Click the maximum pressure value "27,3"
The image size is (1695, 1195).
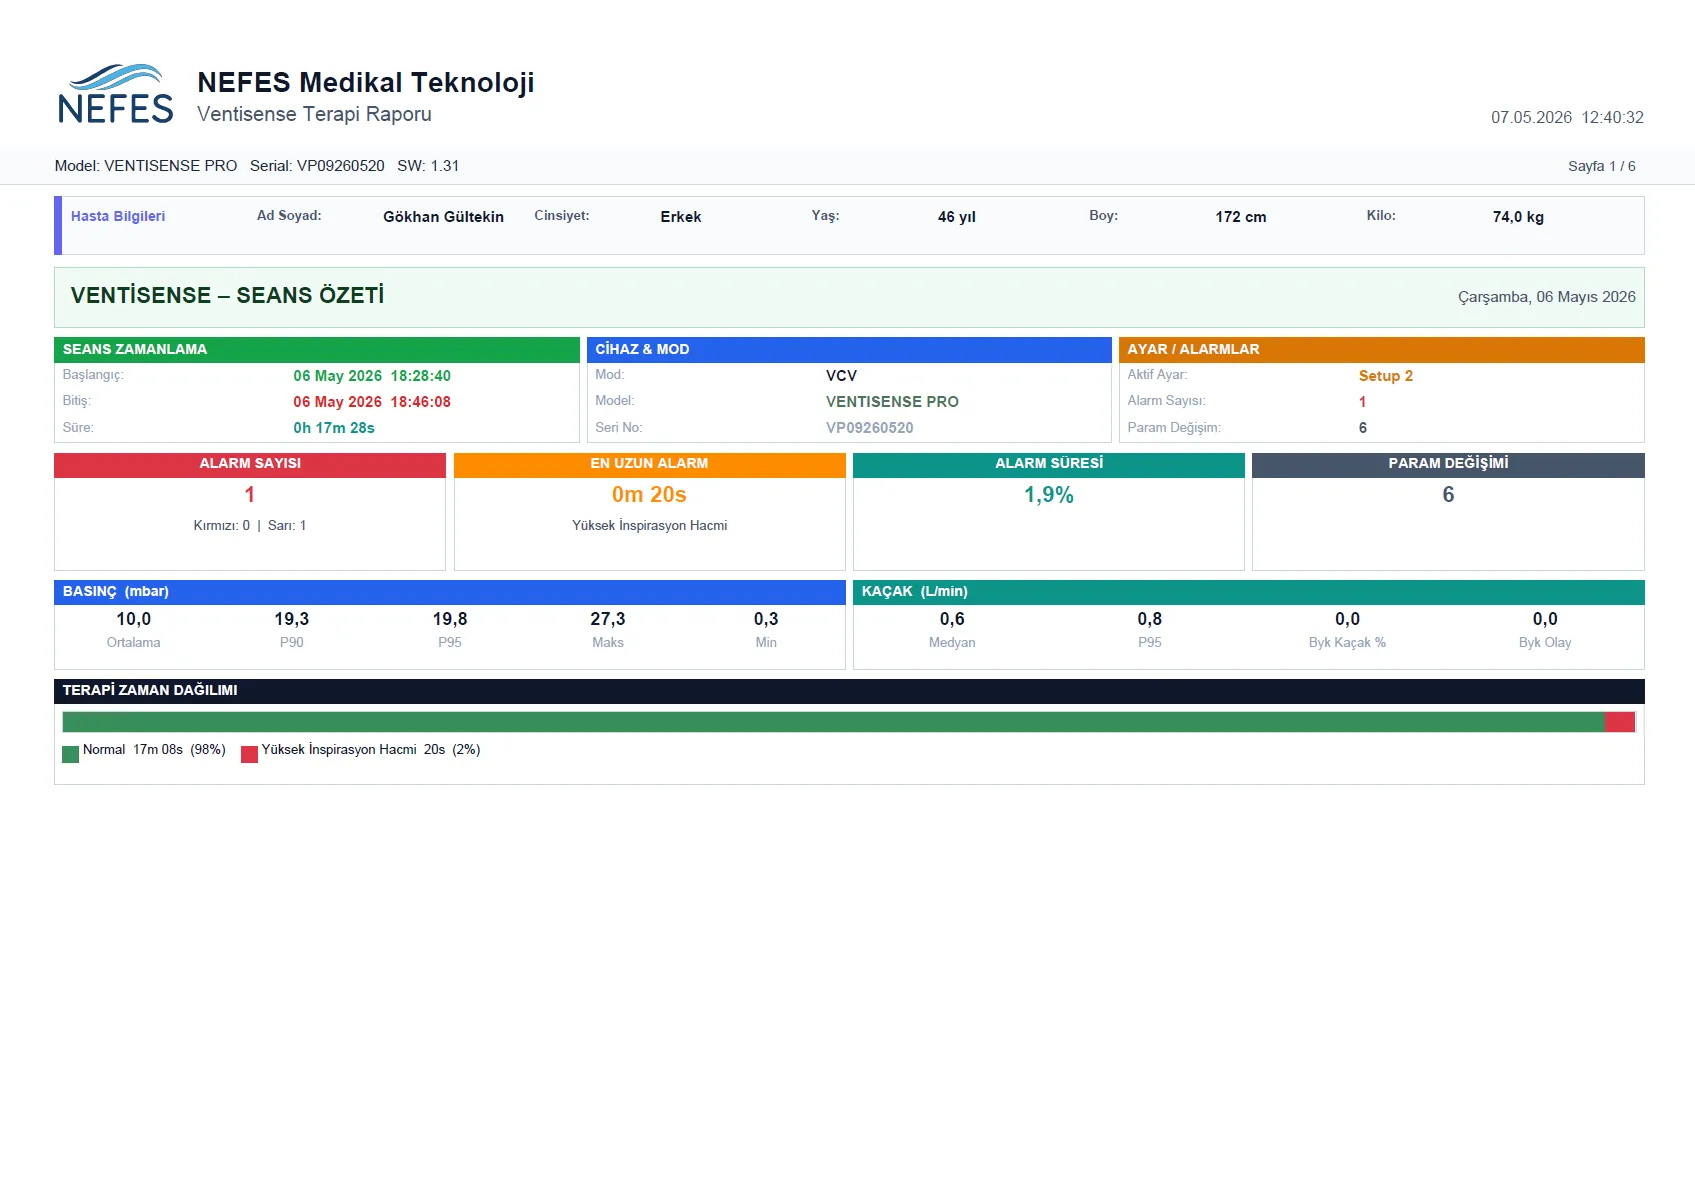(608, 620)
